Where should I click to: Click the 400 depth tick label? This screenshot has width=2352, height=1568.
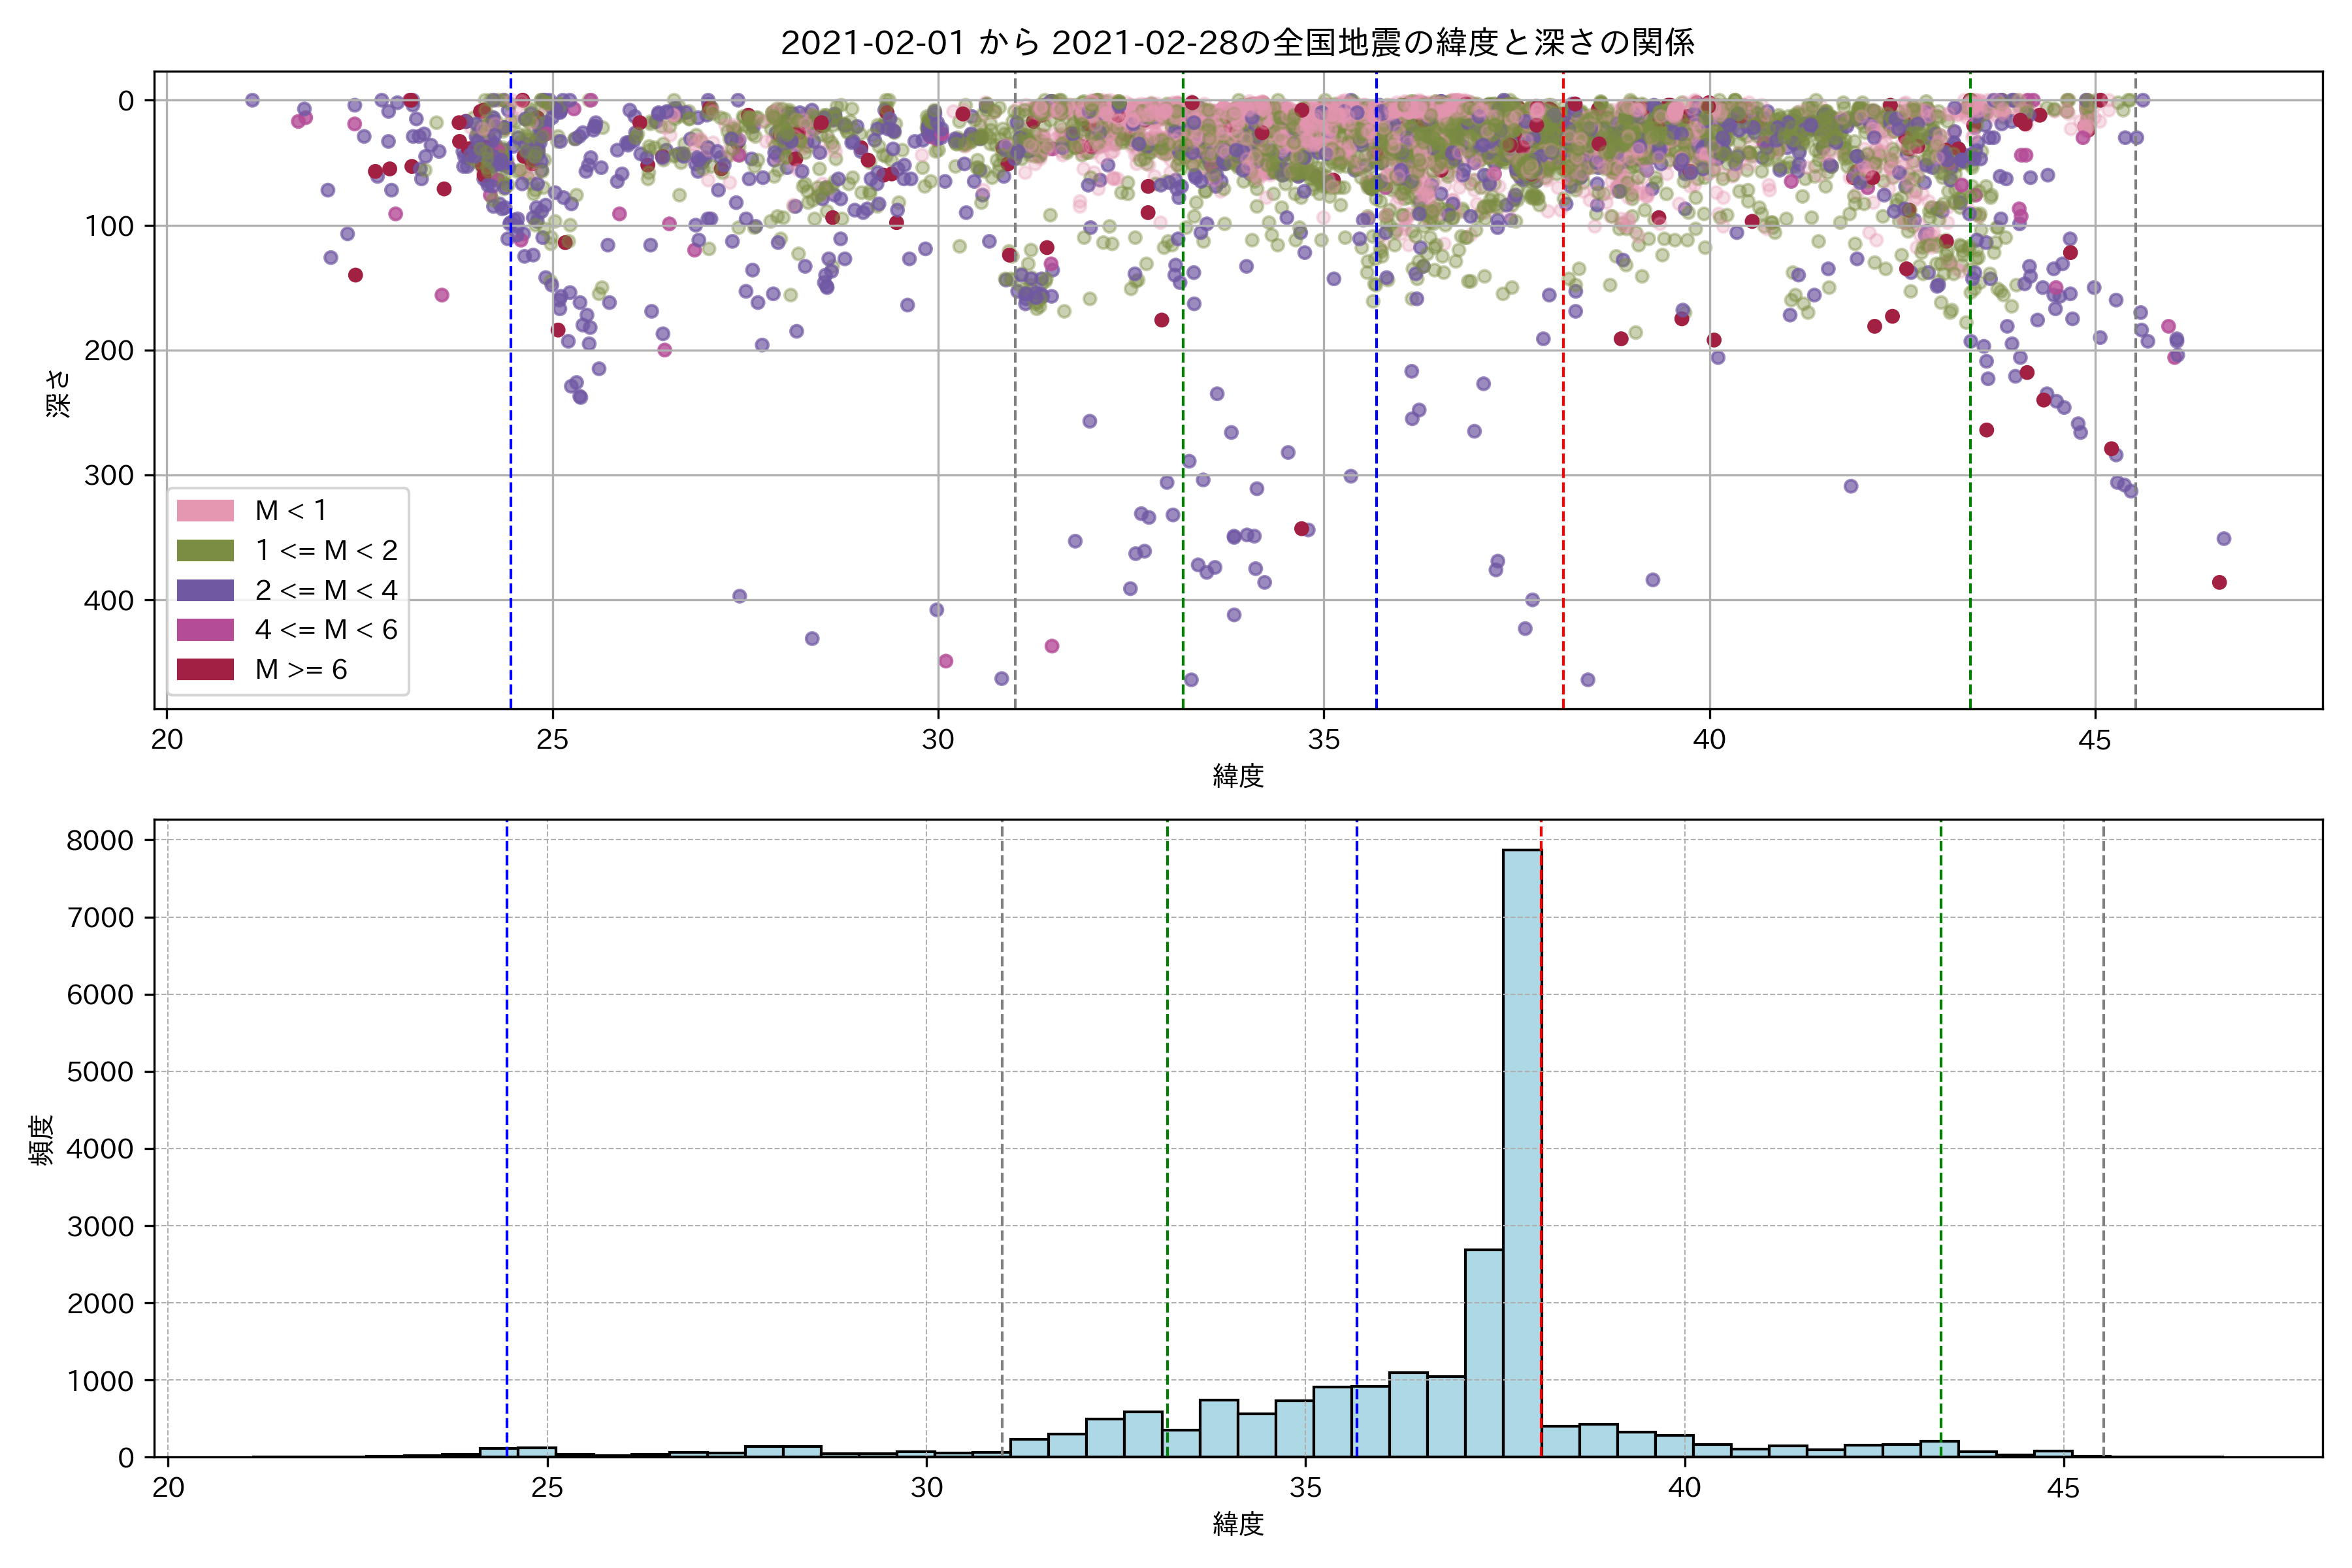109,601
